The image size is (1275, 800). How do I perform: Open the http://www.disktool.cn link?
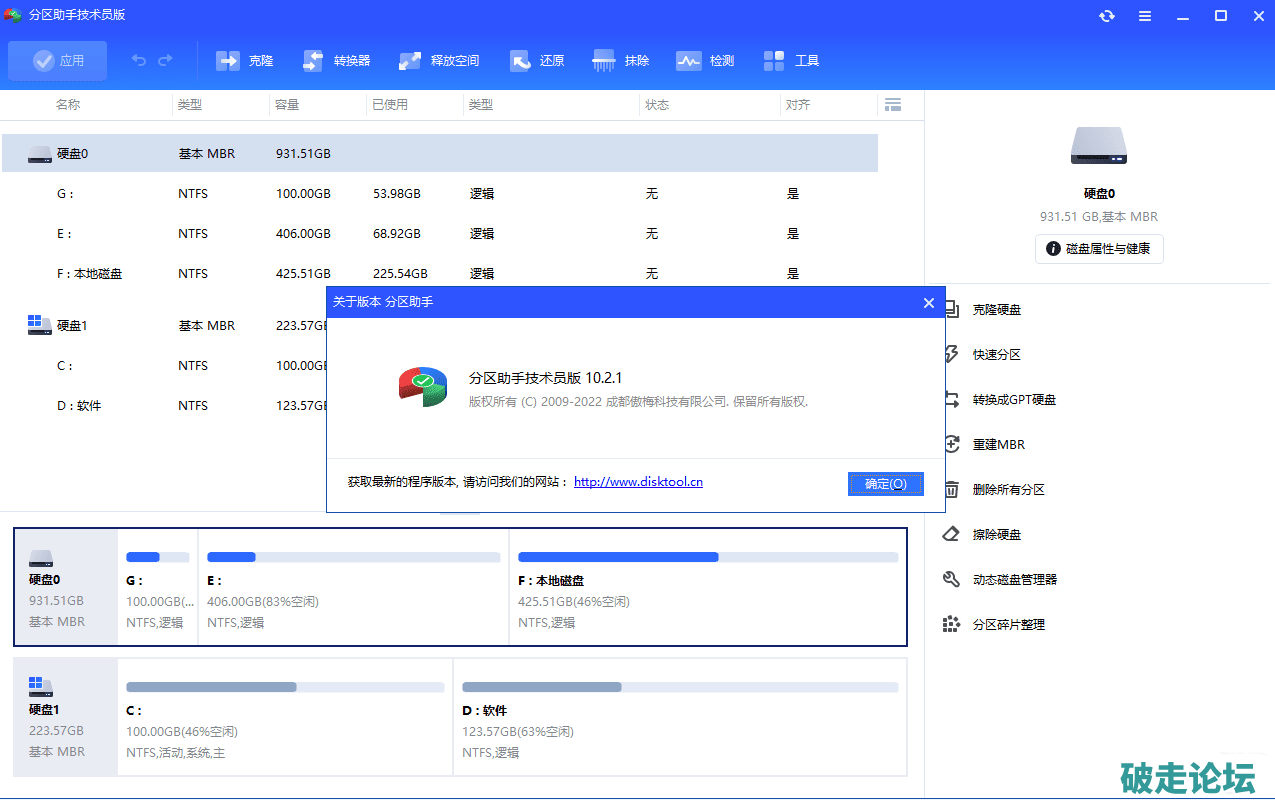(638, 482)
